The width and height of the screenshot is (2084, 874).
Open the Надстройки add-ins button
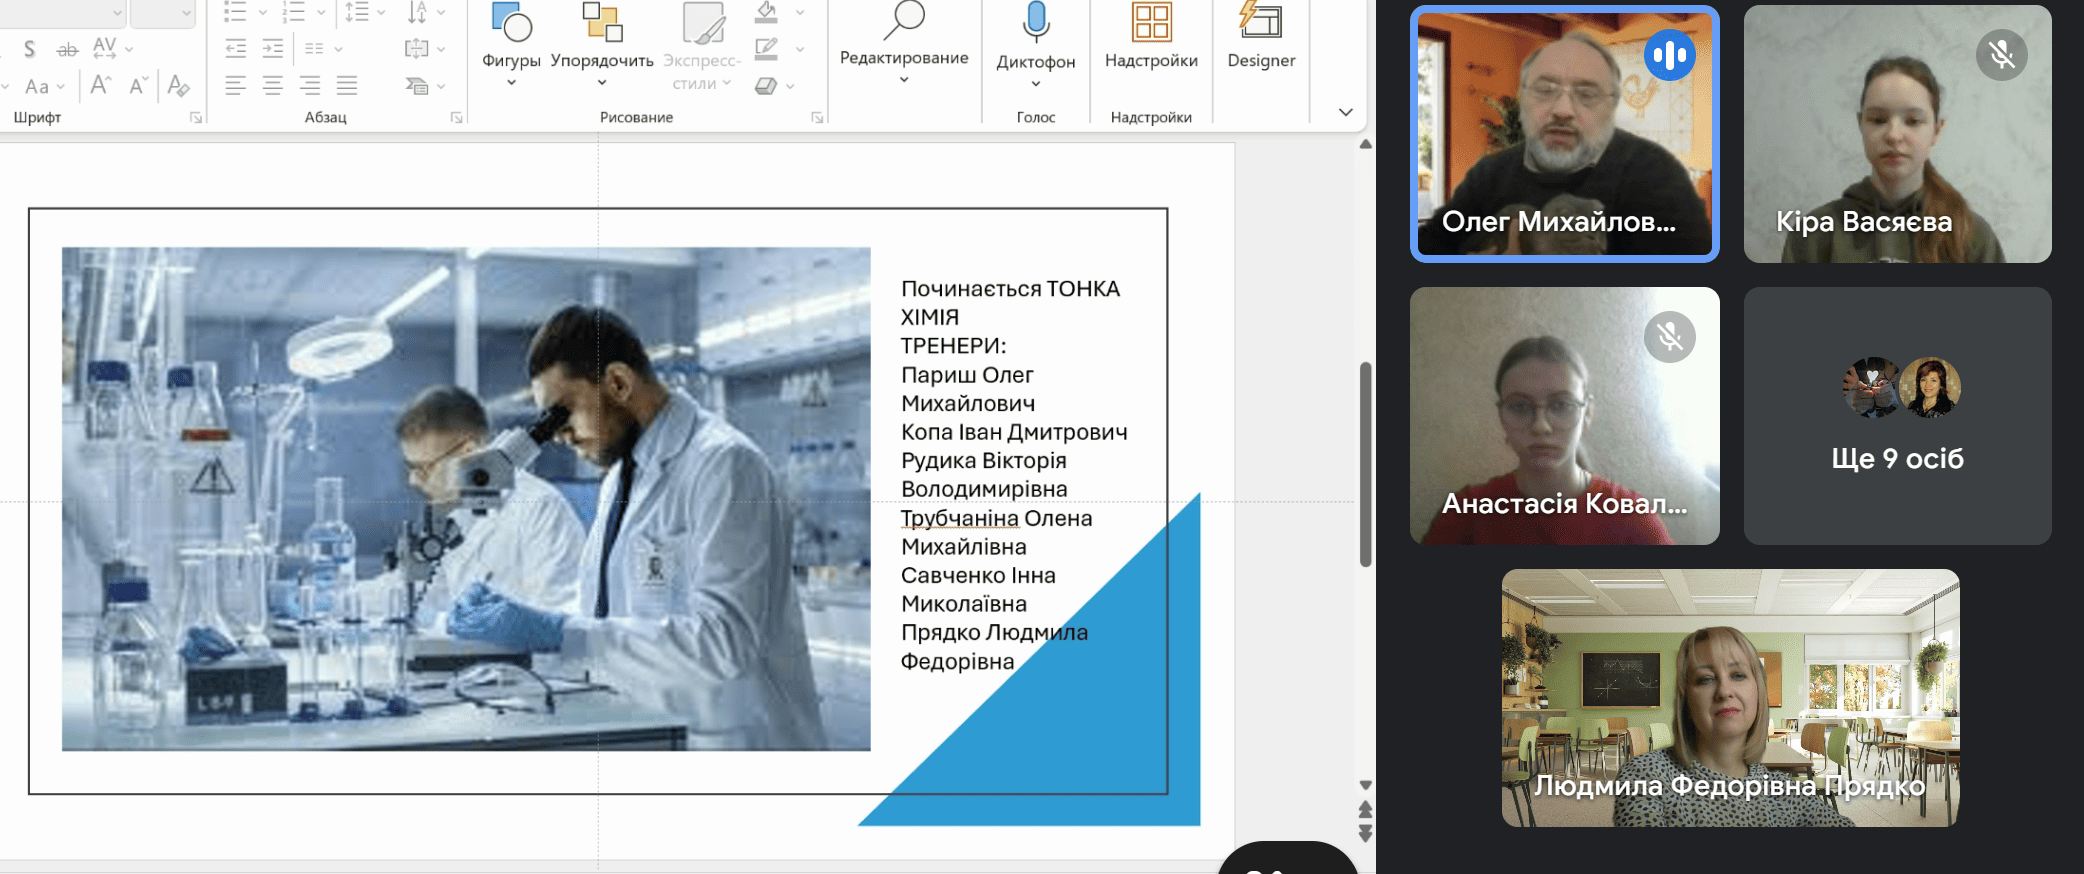1151,38
